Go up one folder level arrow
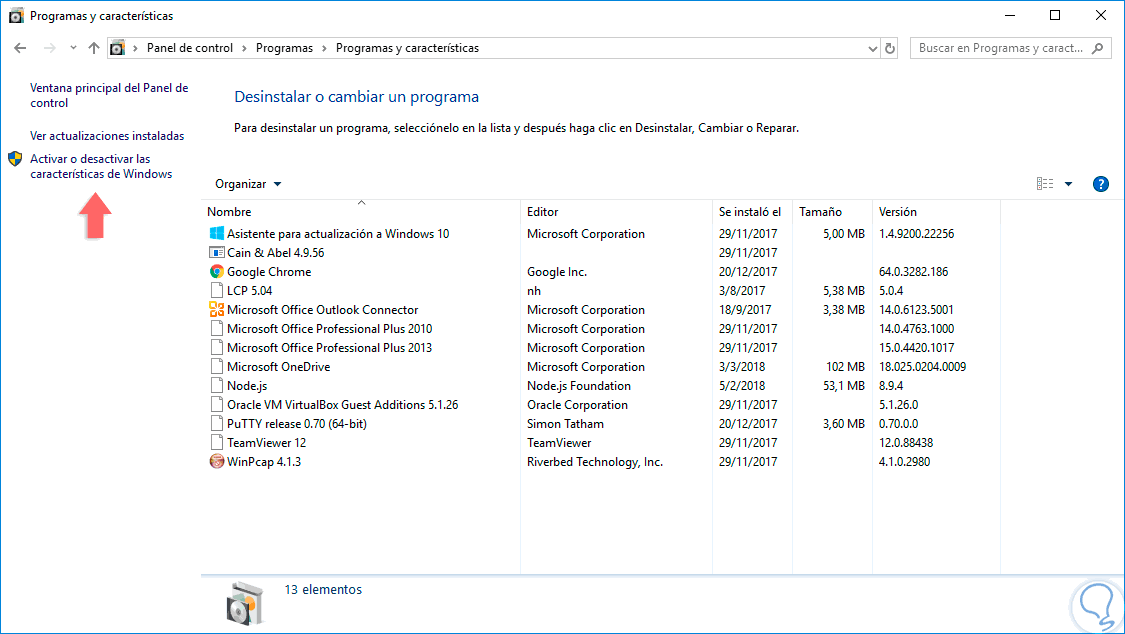The height and width of the screenshot is (634, 1125). 94,48
